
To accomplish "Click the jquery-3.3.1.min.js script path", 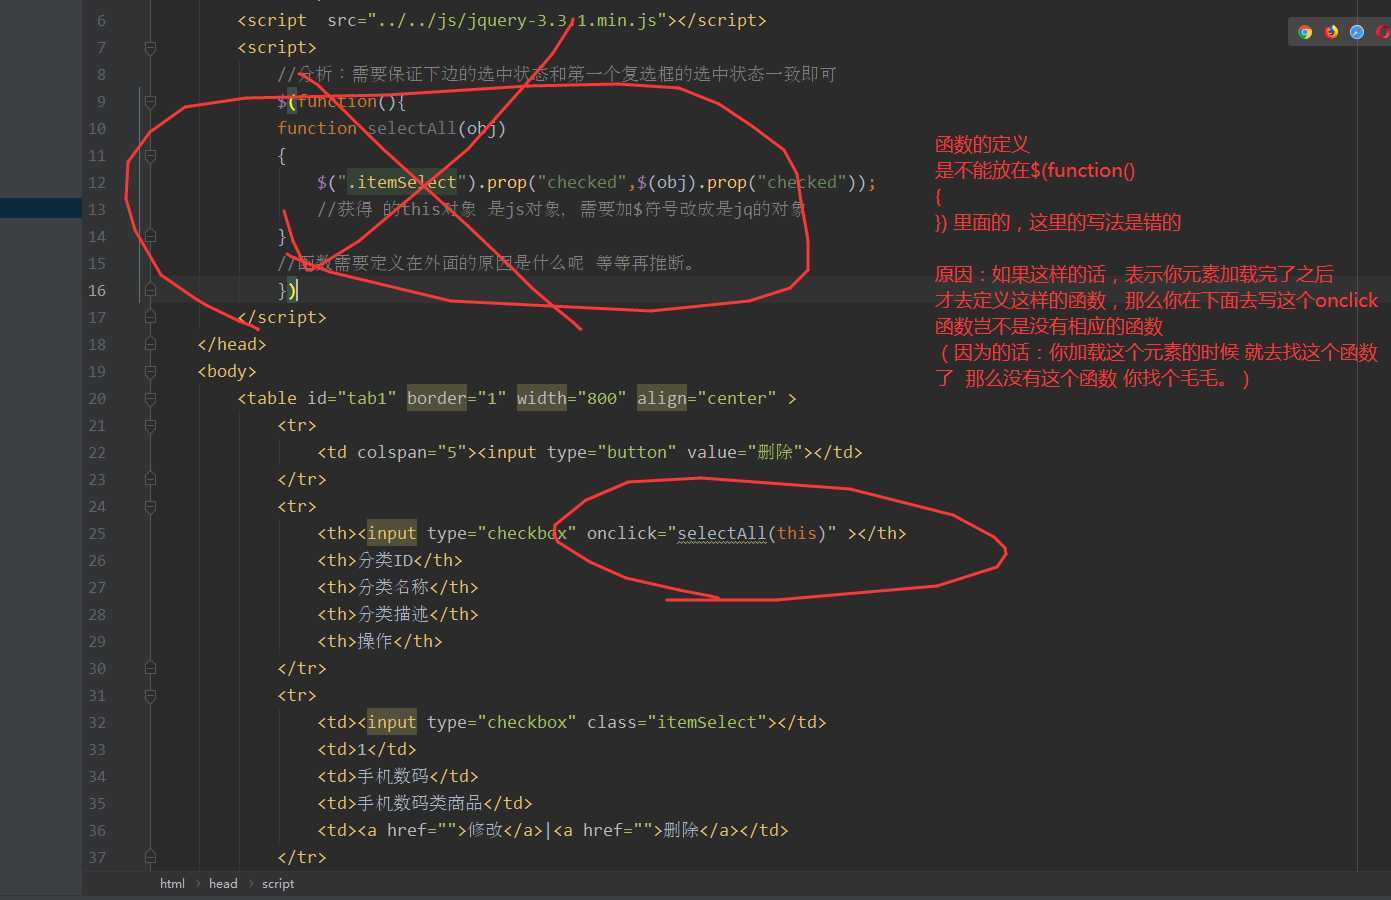I will point(517,20).
